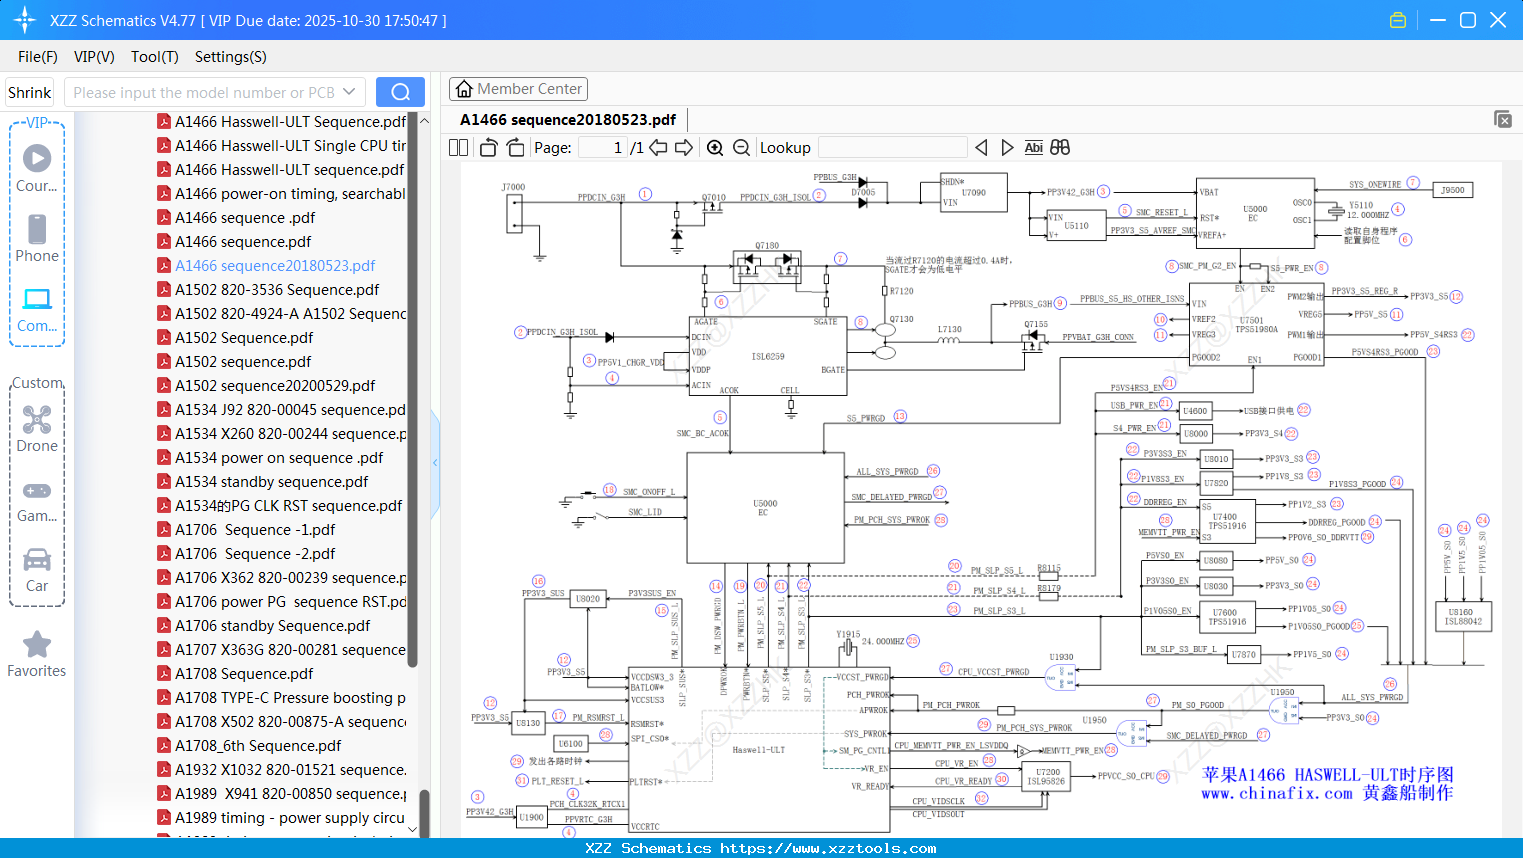This screenshot has width=1523, height=858.
Task: Click the zoom out magnifier icon
Action: [x=741, y=148]
